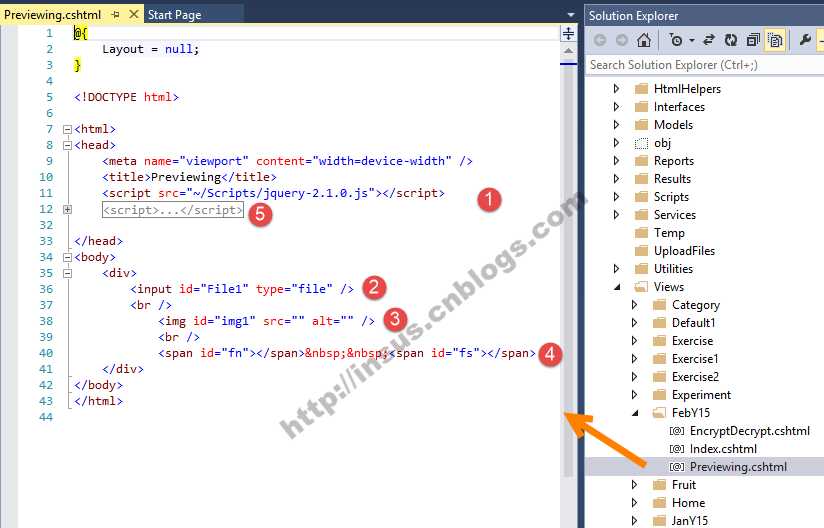Click the EncryptDecrypt.cshtml file icon

click(x=677, y=431)
